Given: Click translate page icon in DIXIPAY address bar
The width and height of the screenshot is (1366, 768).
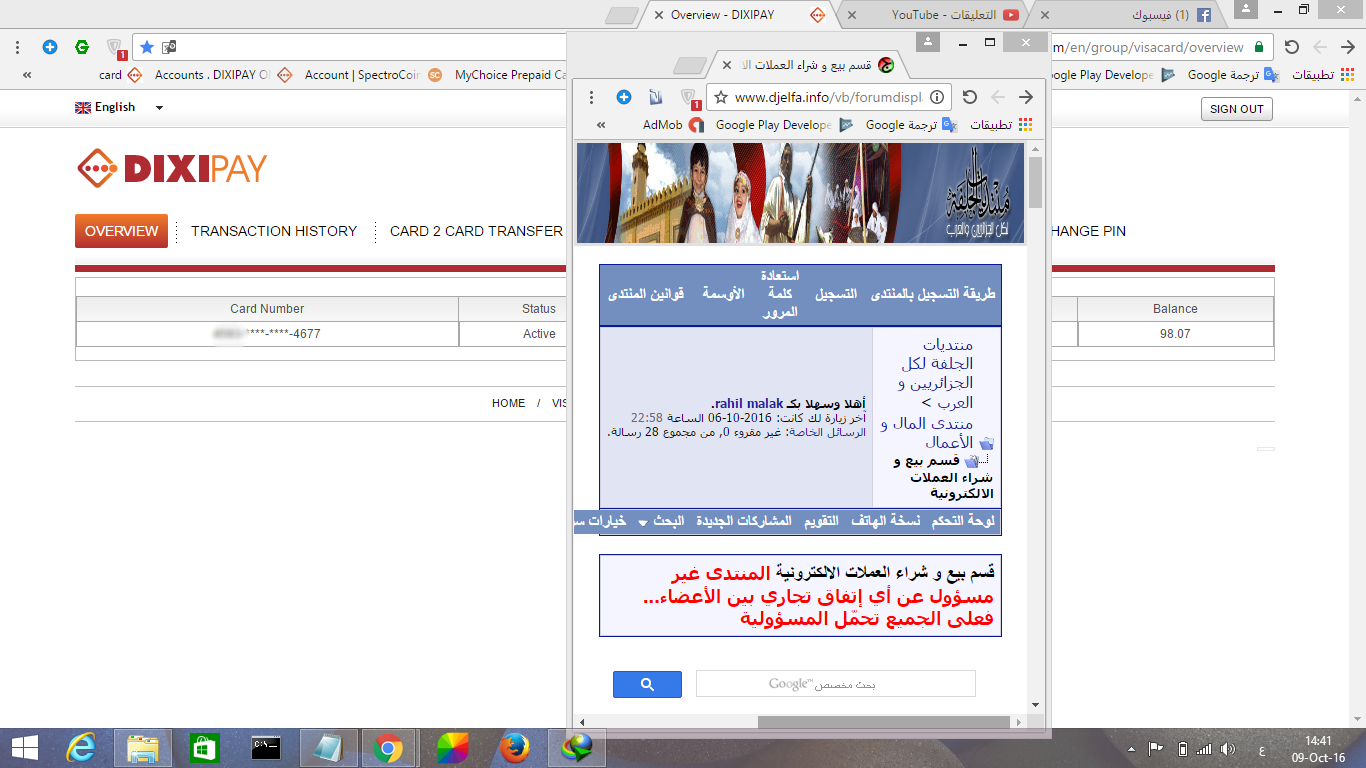Looking at the screenshot, I should point(169,47).
